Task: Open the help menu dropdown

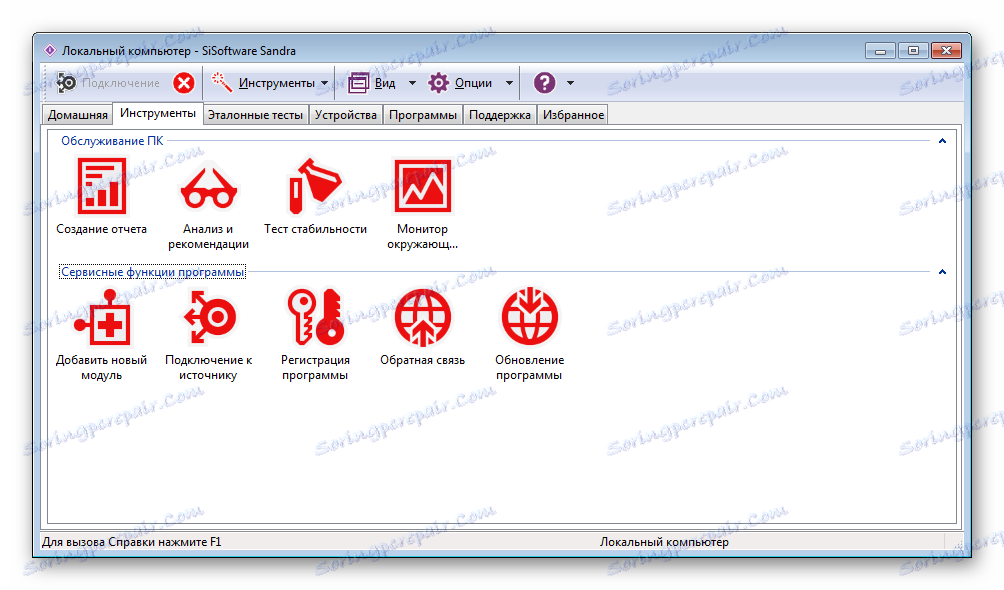Action: [571, 83]
